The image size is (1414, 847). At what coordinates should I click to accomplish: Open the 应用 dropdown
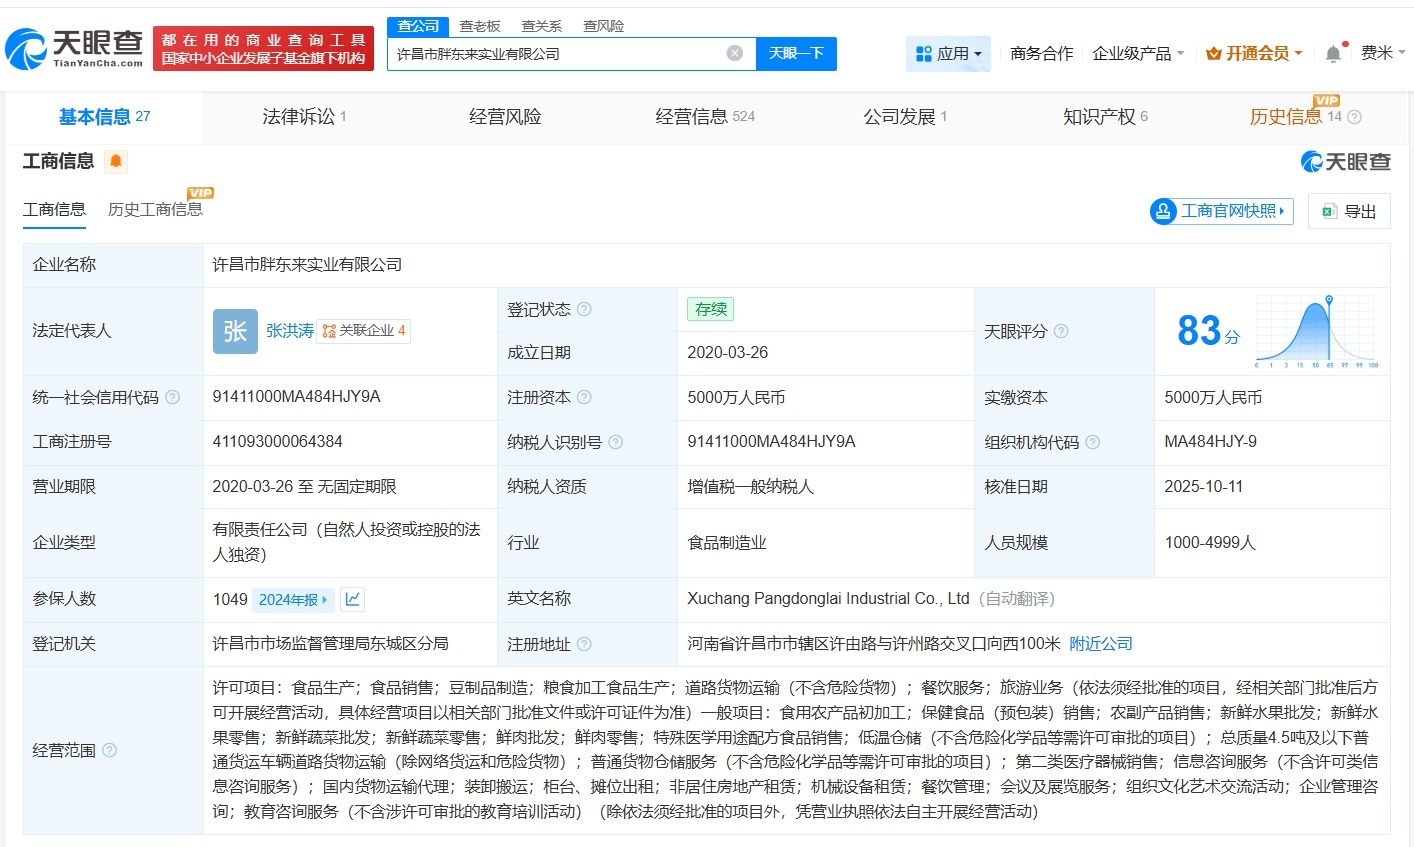[948, 53]
